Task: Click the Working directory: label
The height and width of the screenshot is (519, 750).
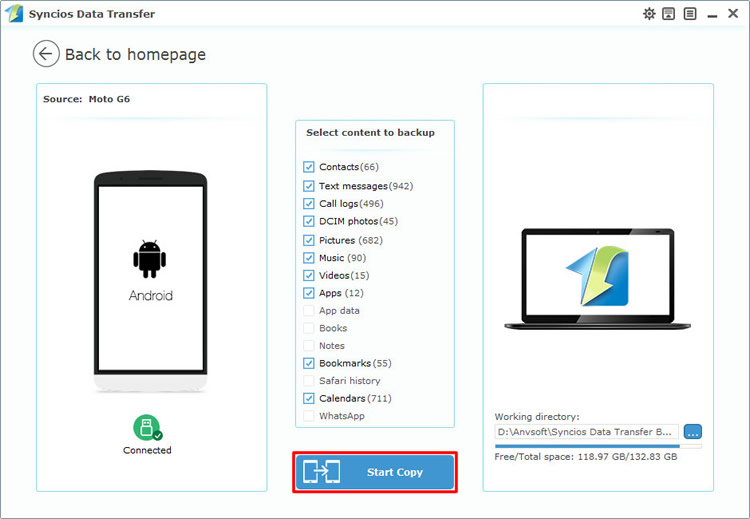Action: (537, 417)
